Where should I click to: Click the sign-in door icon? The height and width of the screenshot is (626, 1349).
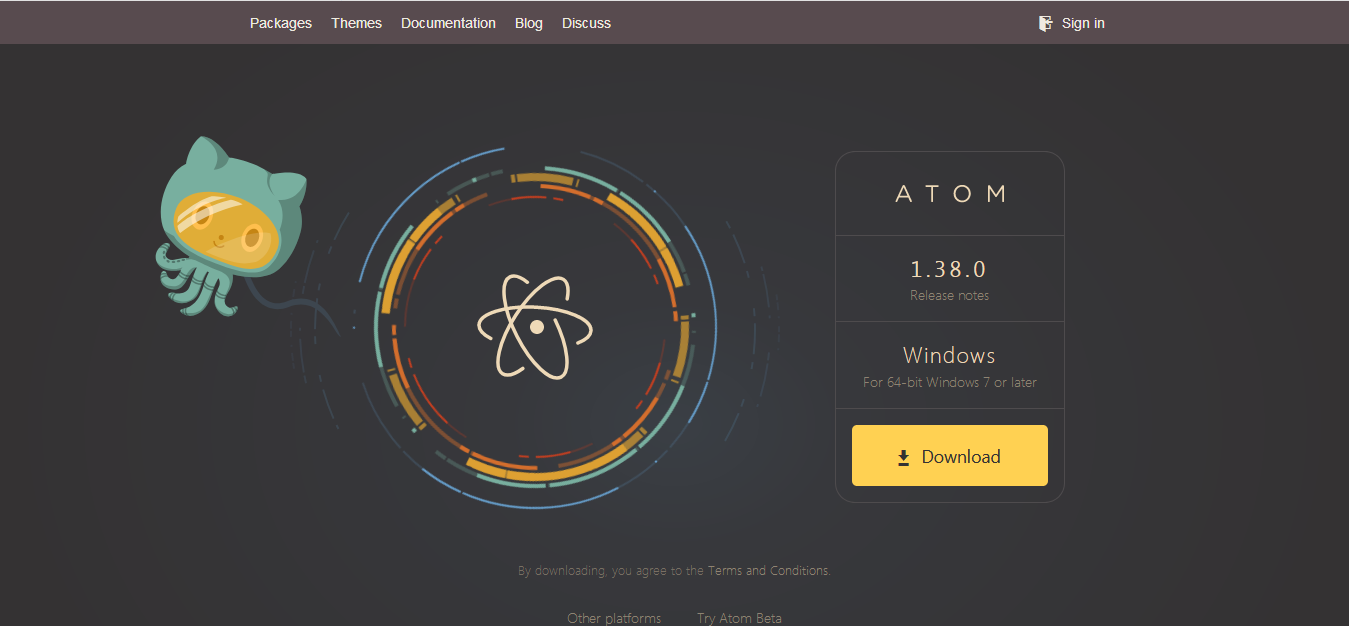pyautogui.click(x=1046, y=23)
